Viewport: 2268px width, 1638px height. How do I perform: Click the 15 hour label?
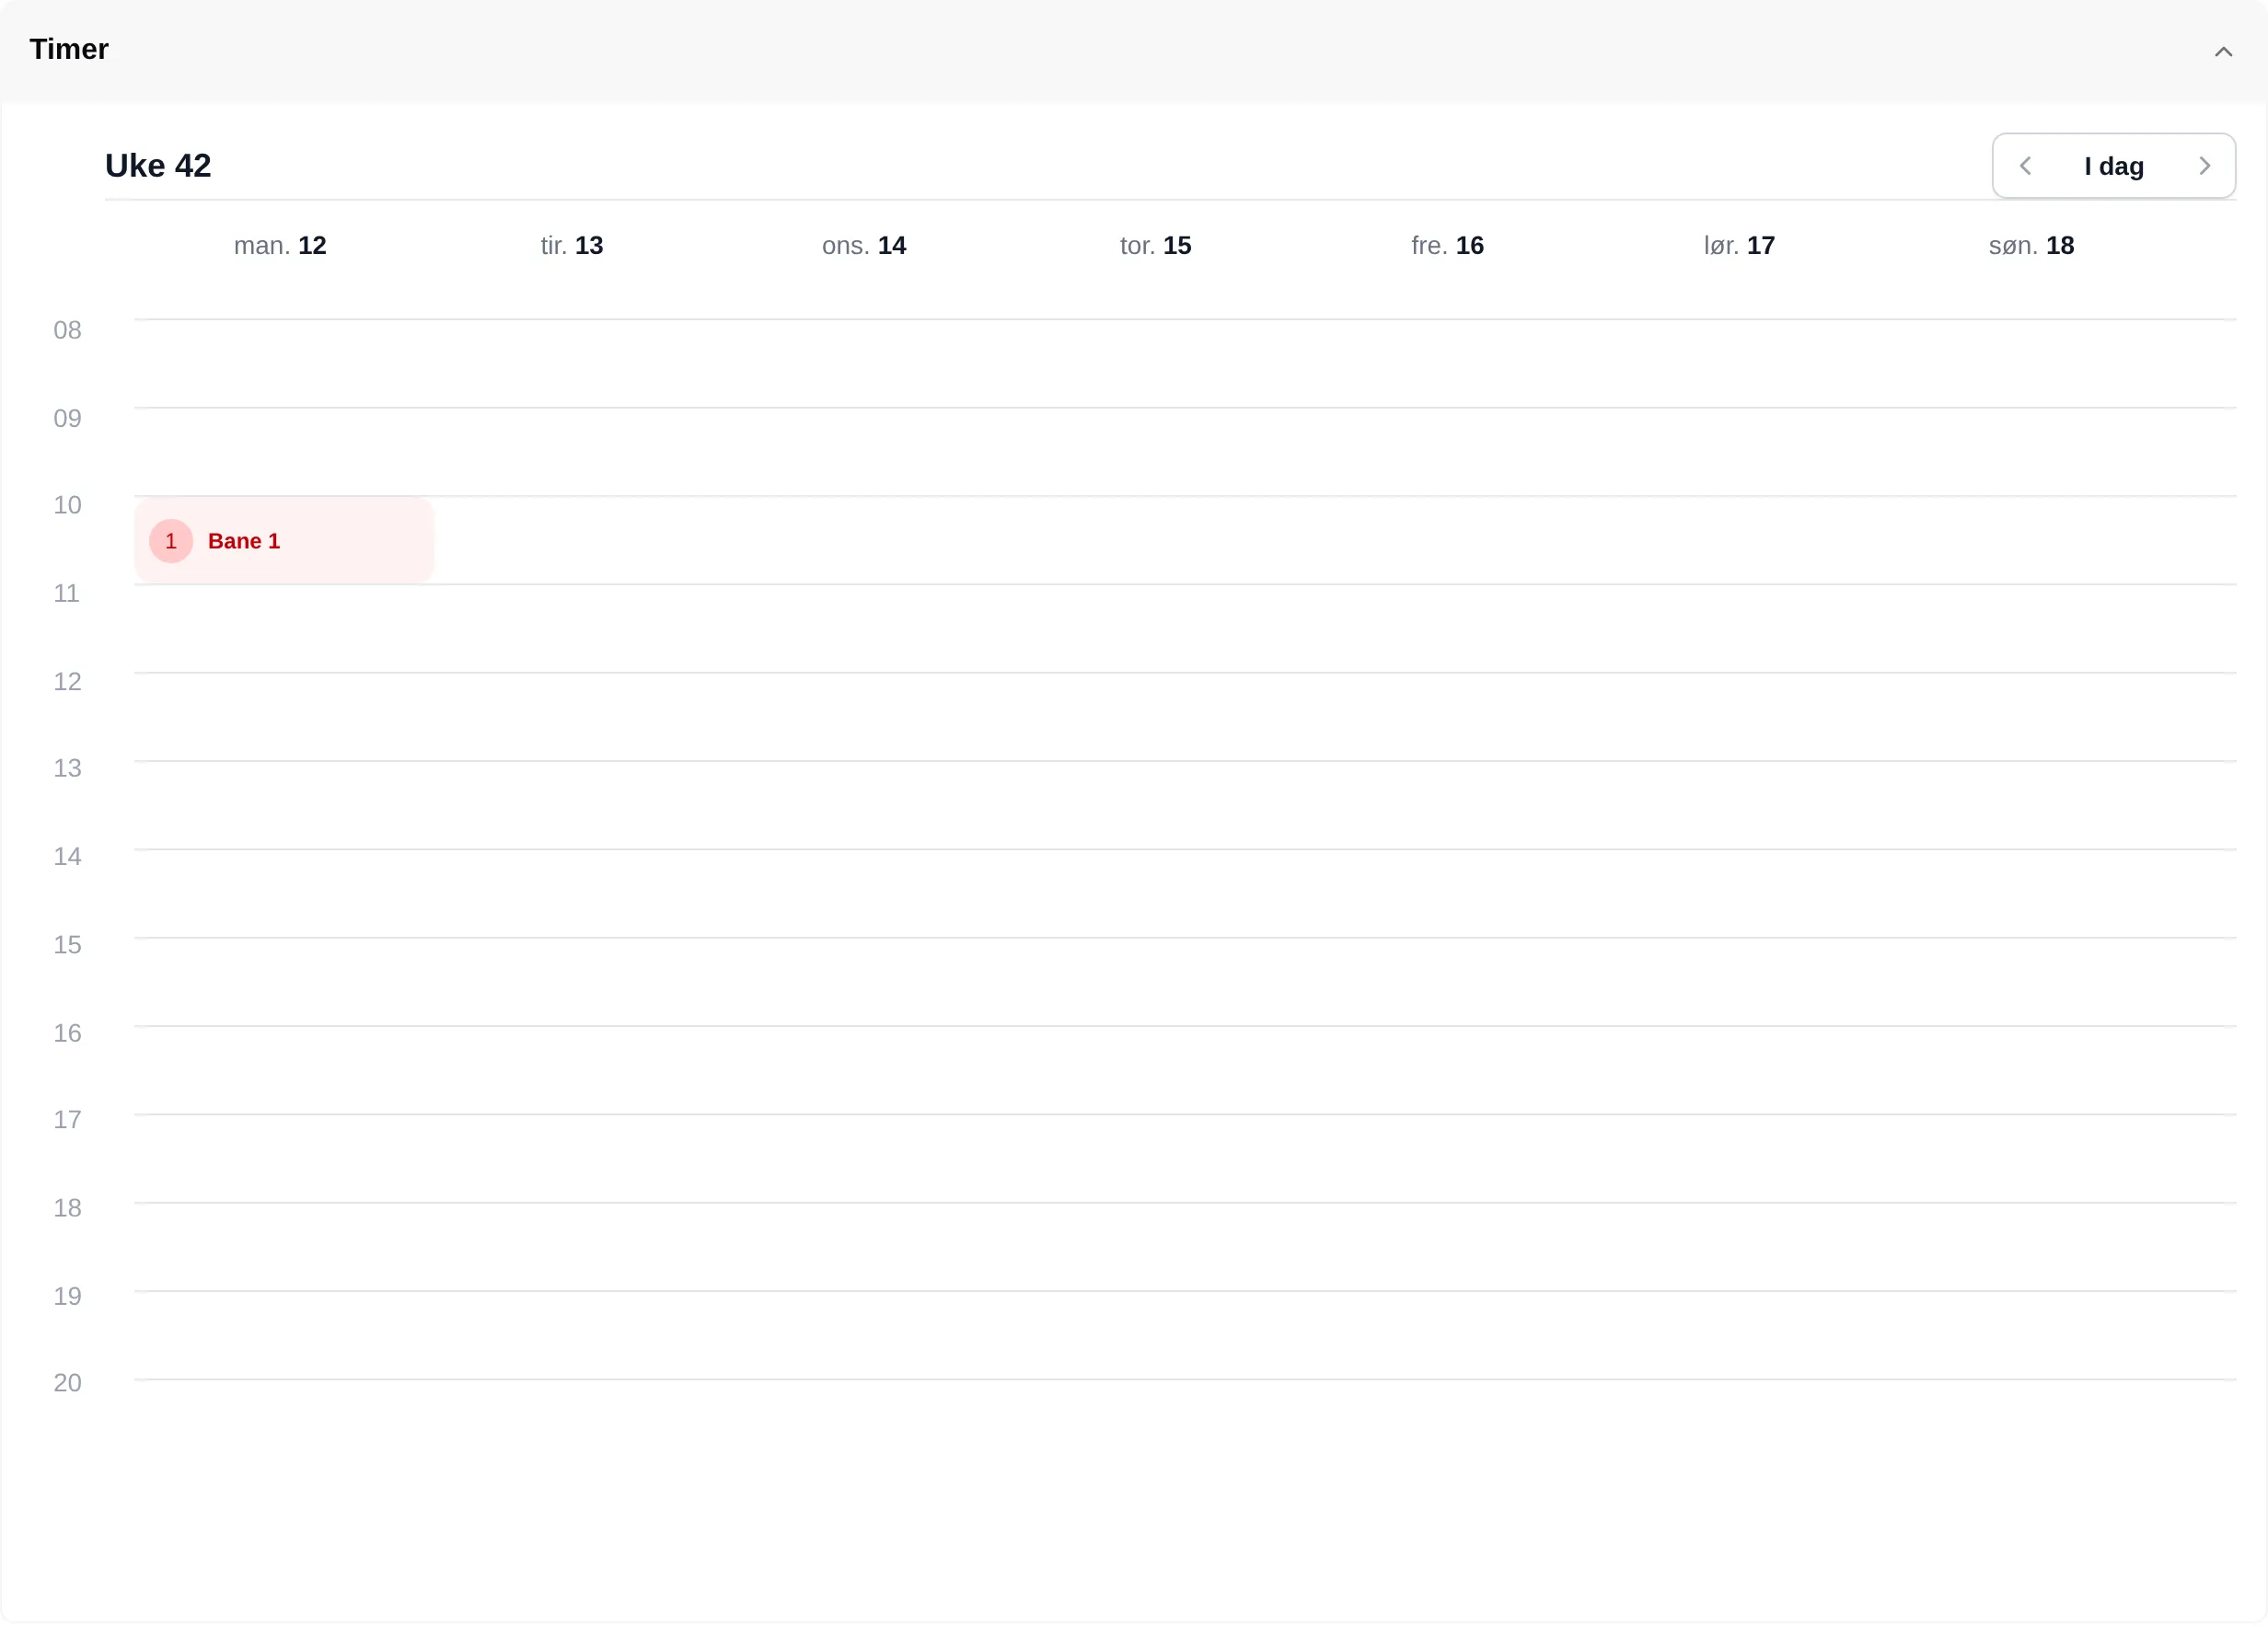(67, 945)
